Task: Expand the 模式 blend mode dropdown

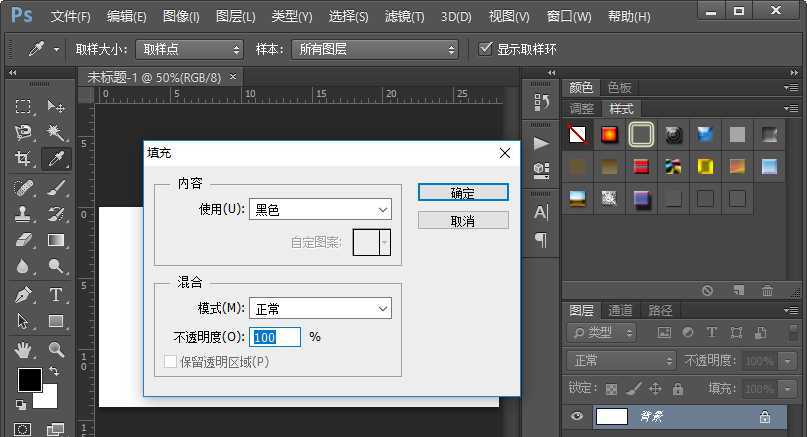Action: 320,309
